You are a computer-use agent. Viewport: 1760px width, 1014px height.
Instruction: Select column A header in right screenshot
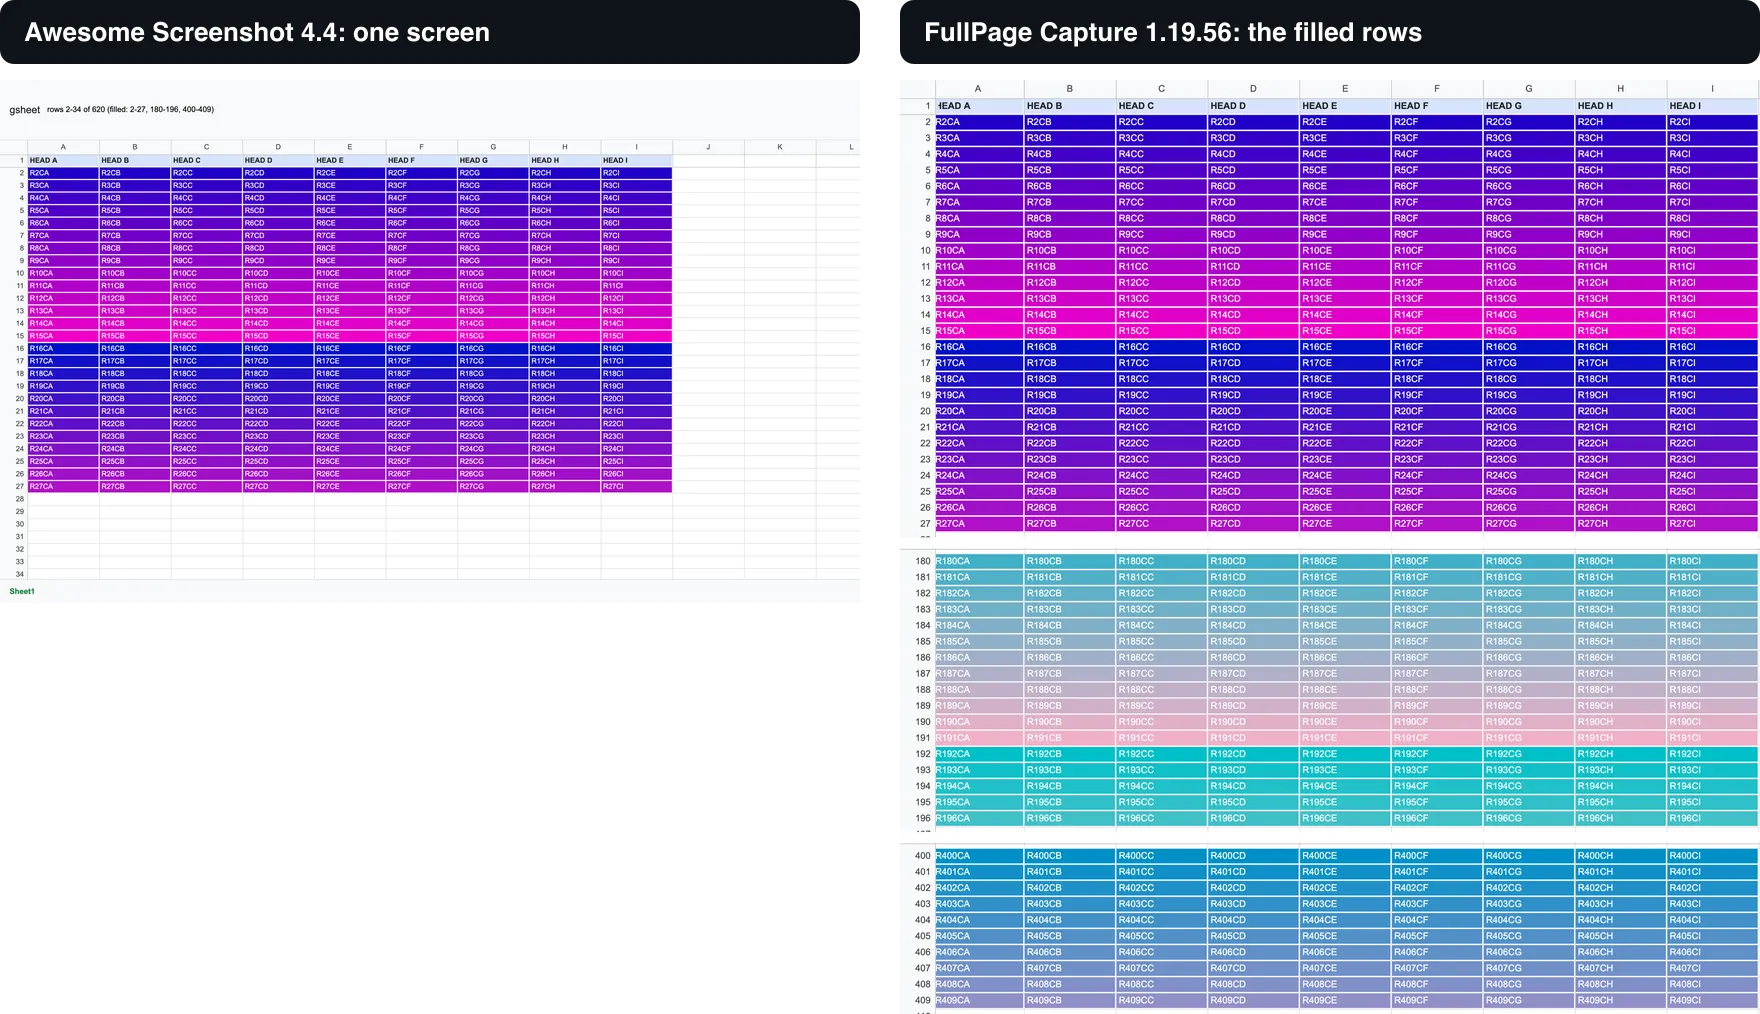click(978, 89)
